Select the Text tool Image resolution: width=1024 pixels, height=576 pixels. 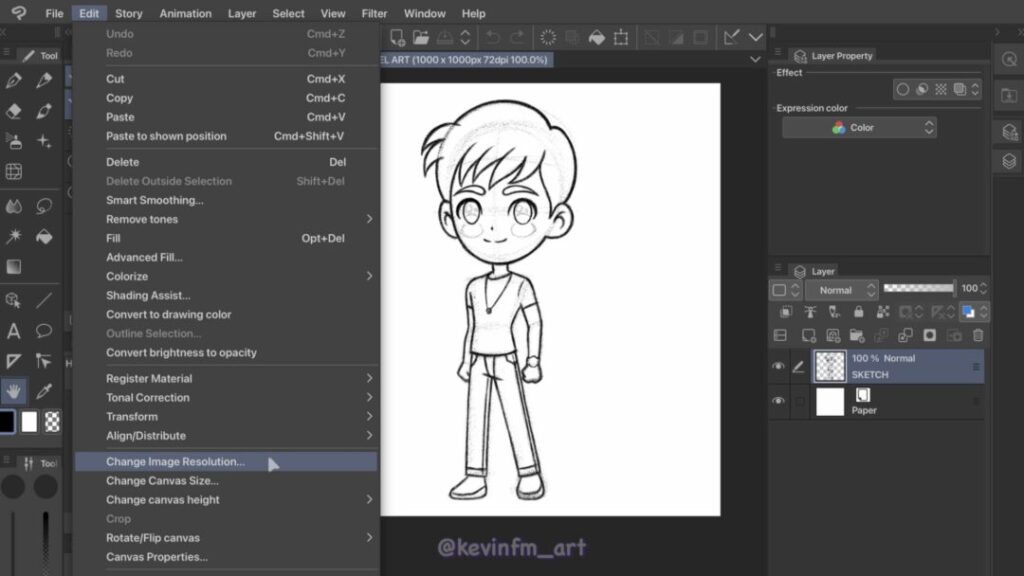point(14,331)
